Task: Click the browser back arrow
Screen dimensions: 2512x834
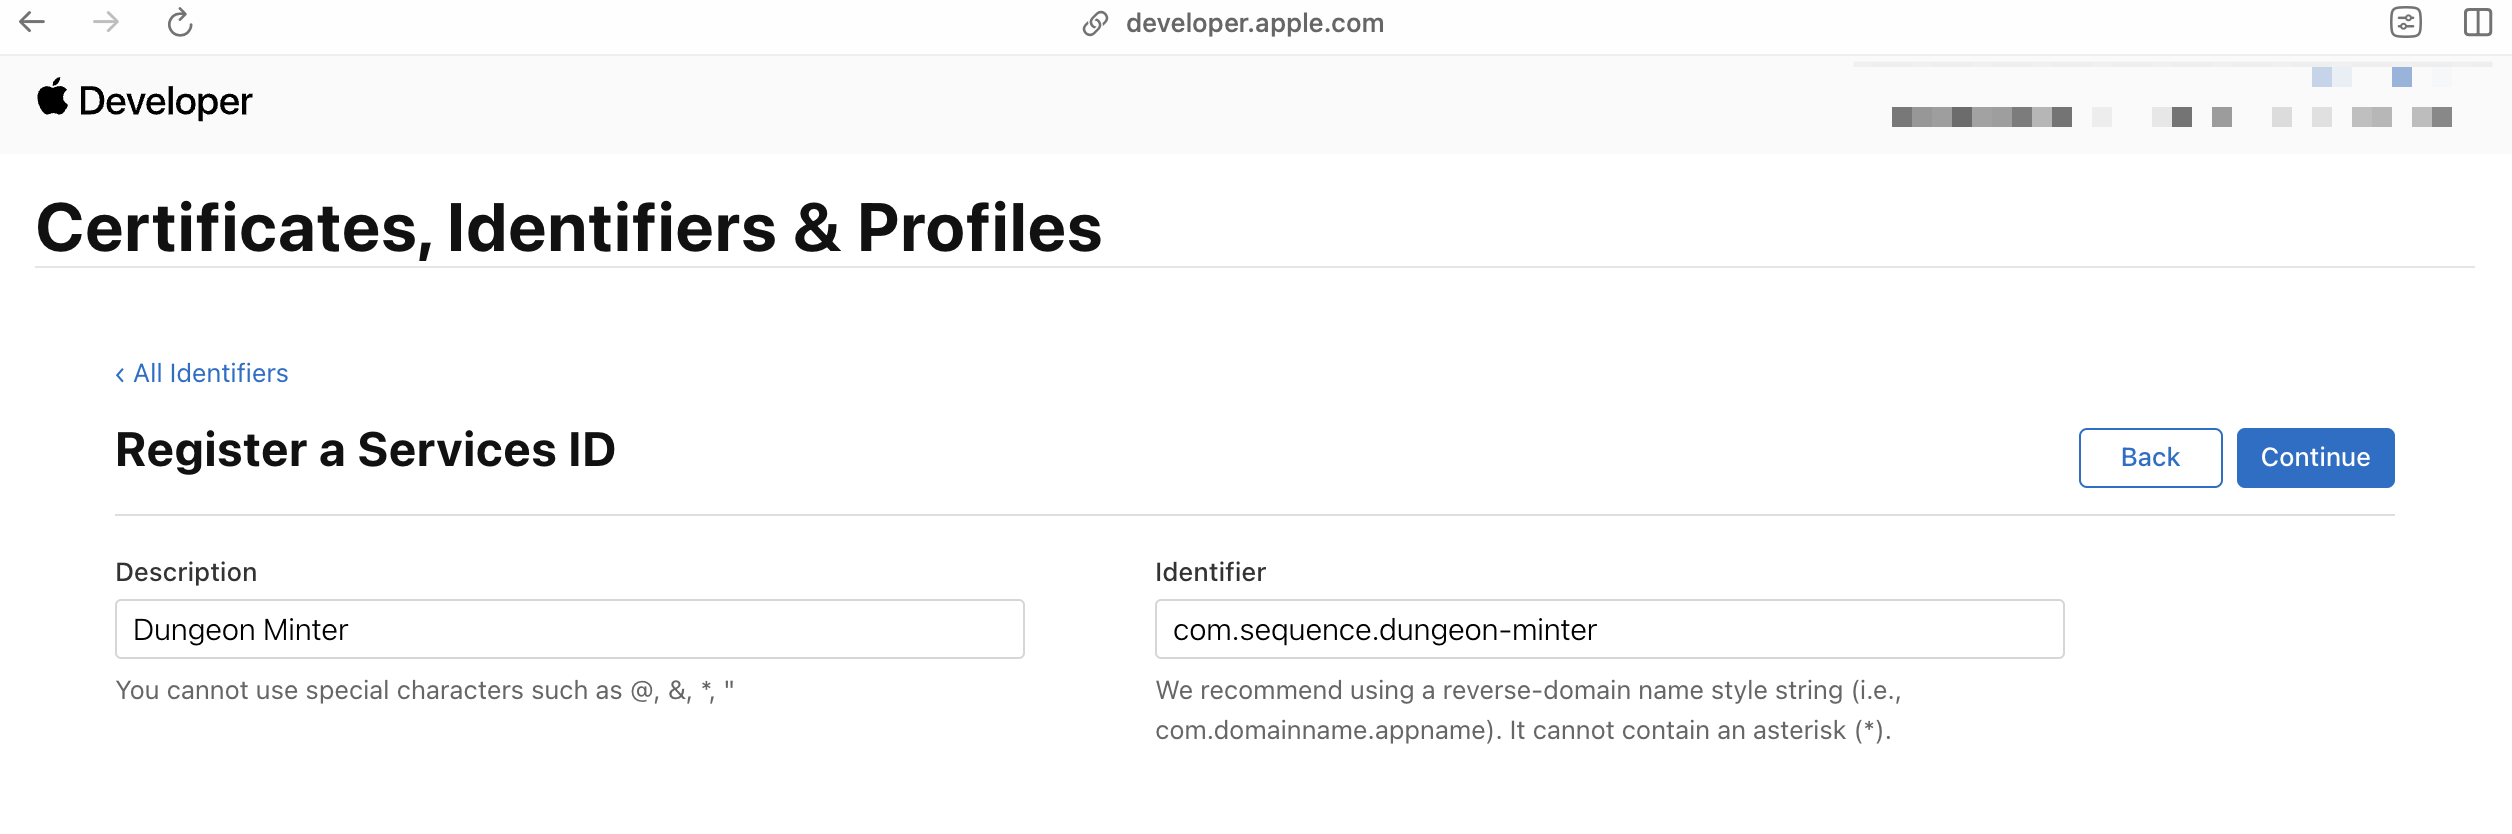Action: coord(32,22)
